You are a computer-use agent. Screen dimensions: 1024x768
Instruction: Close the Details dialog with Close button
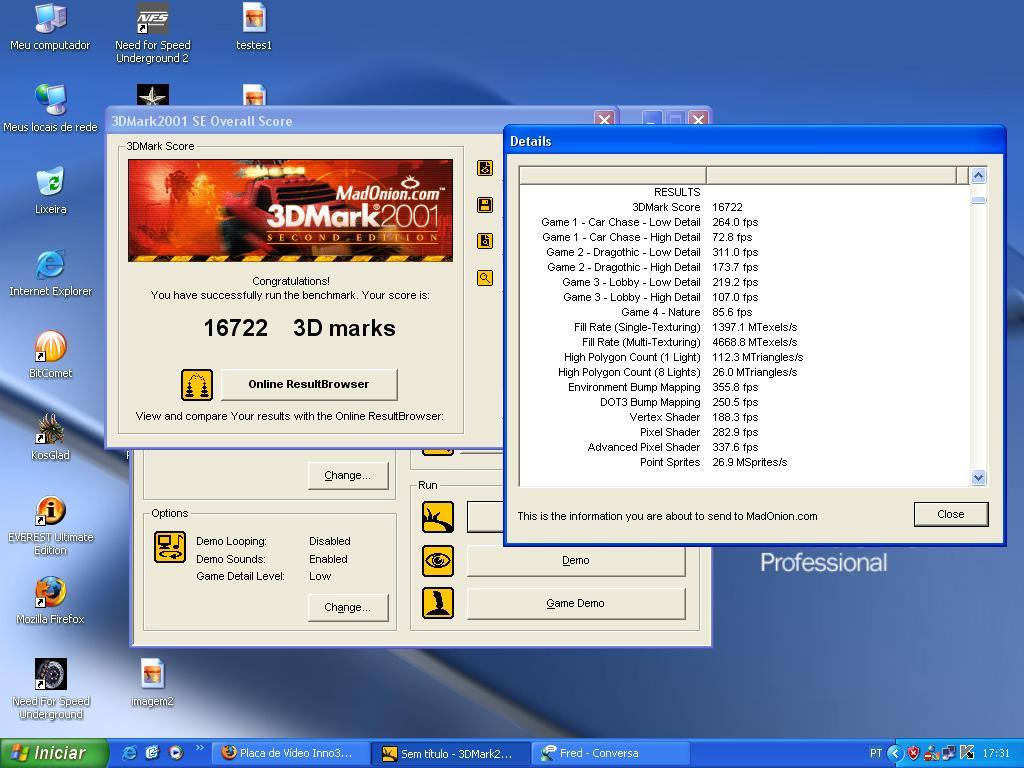tap(951, 514)
